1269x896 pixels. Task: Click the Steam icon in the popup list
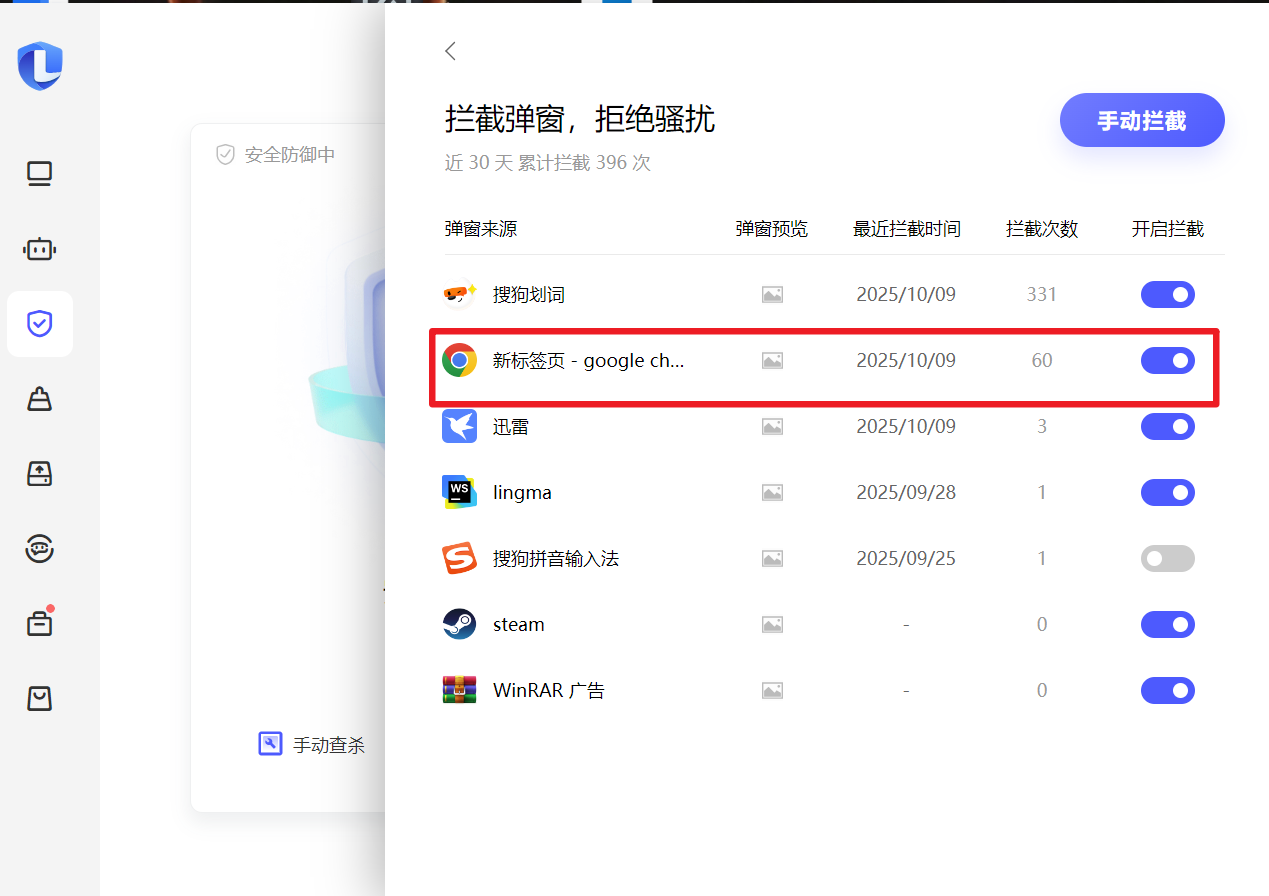459,624
